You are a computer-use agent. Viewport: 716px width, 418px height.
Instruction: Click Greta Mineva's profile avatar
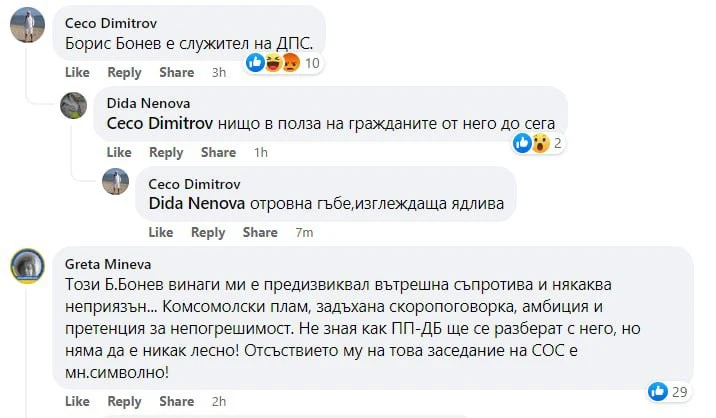coord(27,266)
